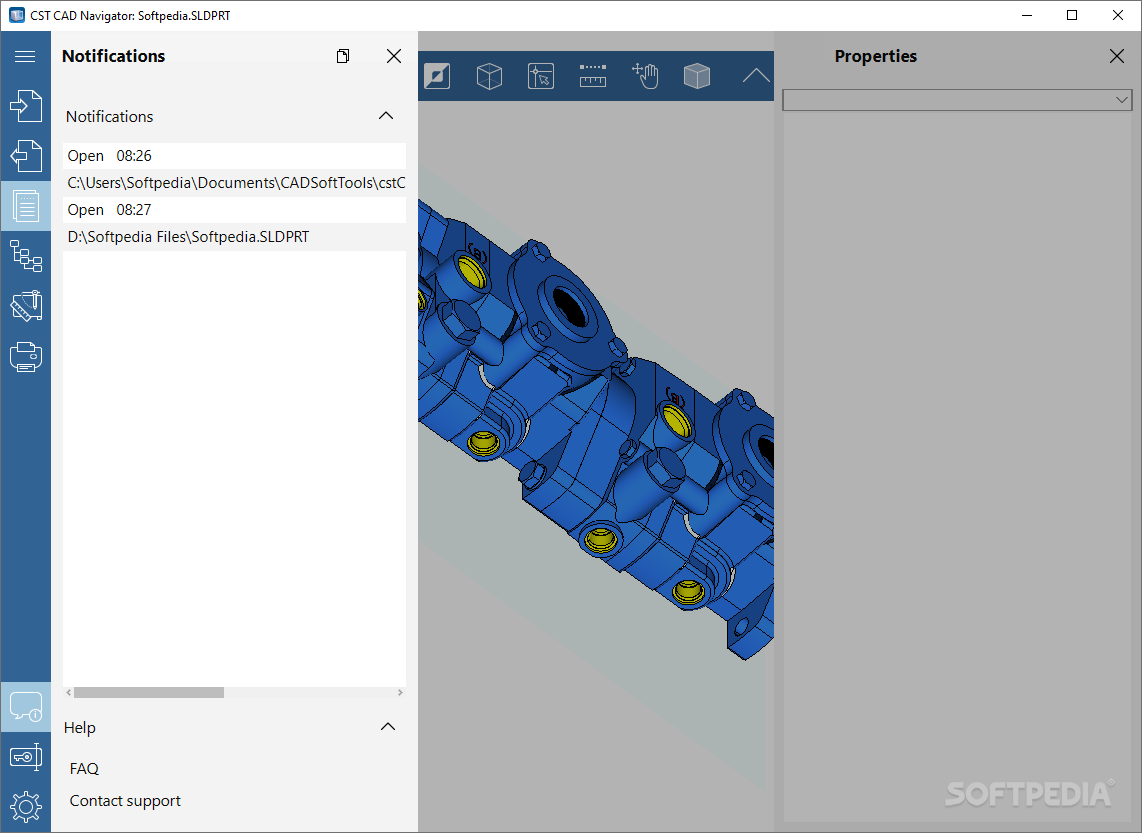This screenshot has width=1142, height=833.
Task: Select the Open 08:27 notification entry
Action: (x=234, y=210)
